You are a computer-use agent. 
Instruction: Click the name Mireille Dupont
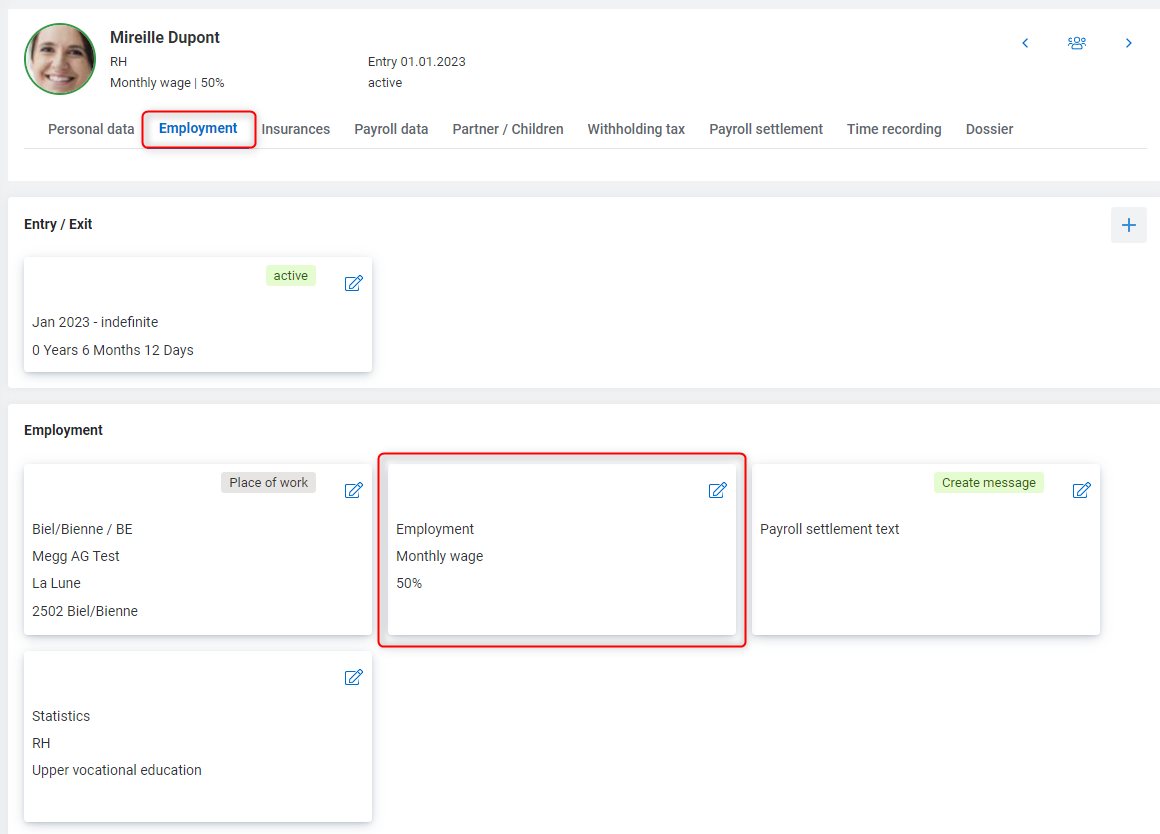(165, 37)
